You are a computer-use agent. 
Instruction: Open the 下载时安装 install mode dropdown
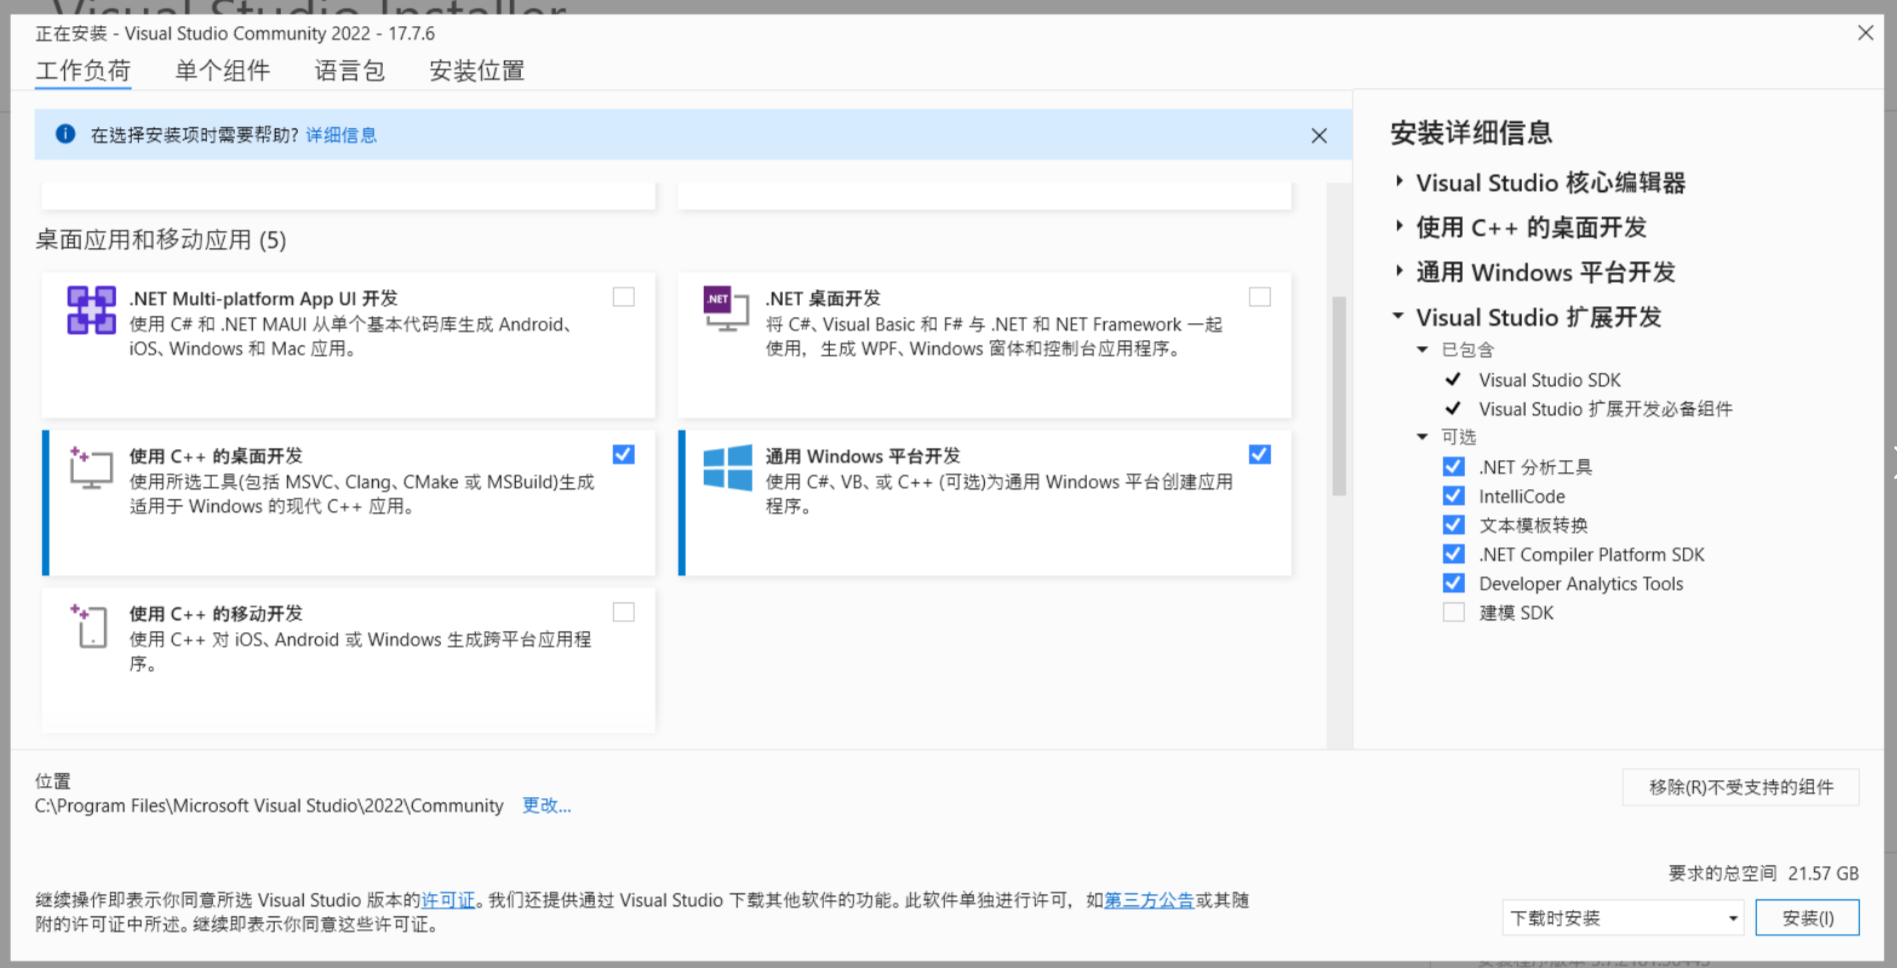pos(1622,918)
